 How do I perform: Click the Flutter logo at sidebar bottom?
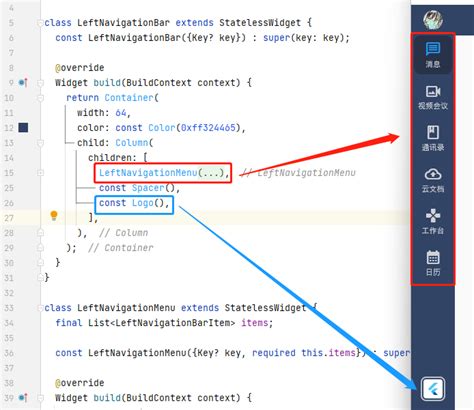(x=433, y=388)
